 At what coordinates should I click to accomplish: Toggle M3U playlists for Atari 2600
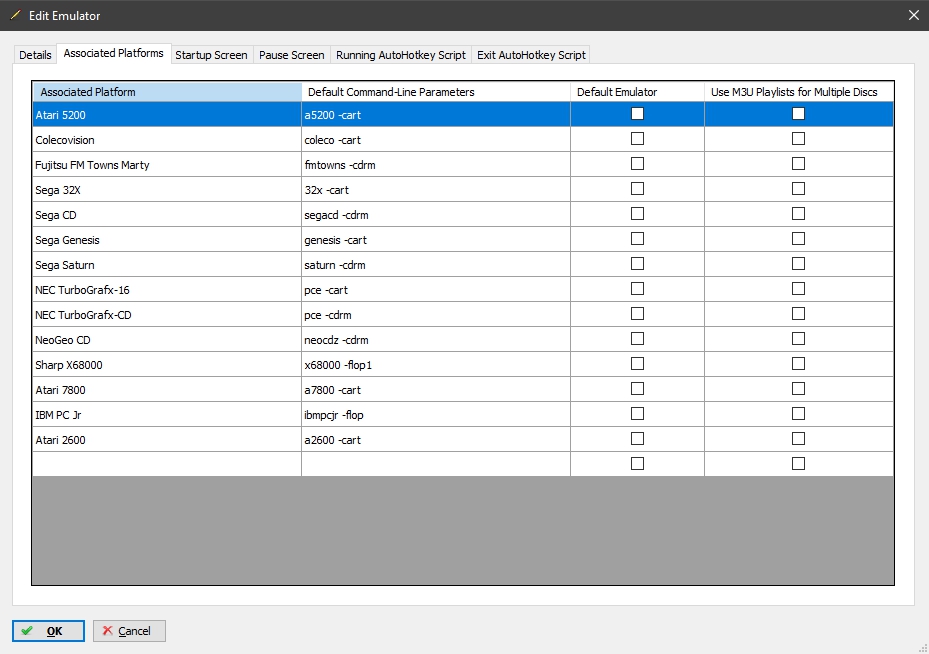point(799,438)
